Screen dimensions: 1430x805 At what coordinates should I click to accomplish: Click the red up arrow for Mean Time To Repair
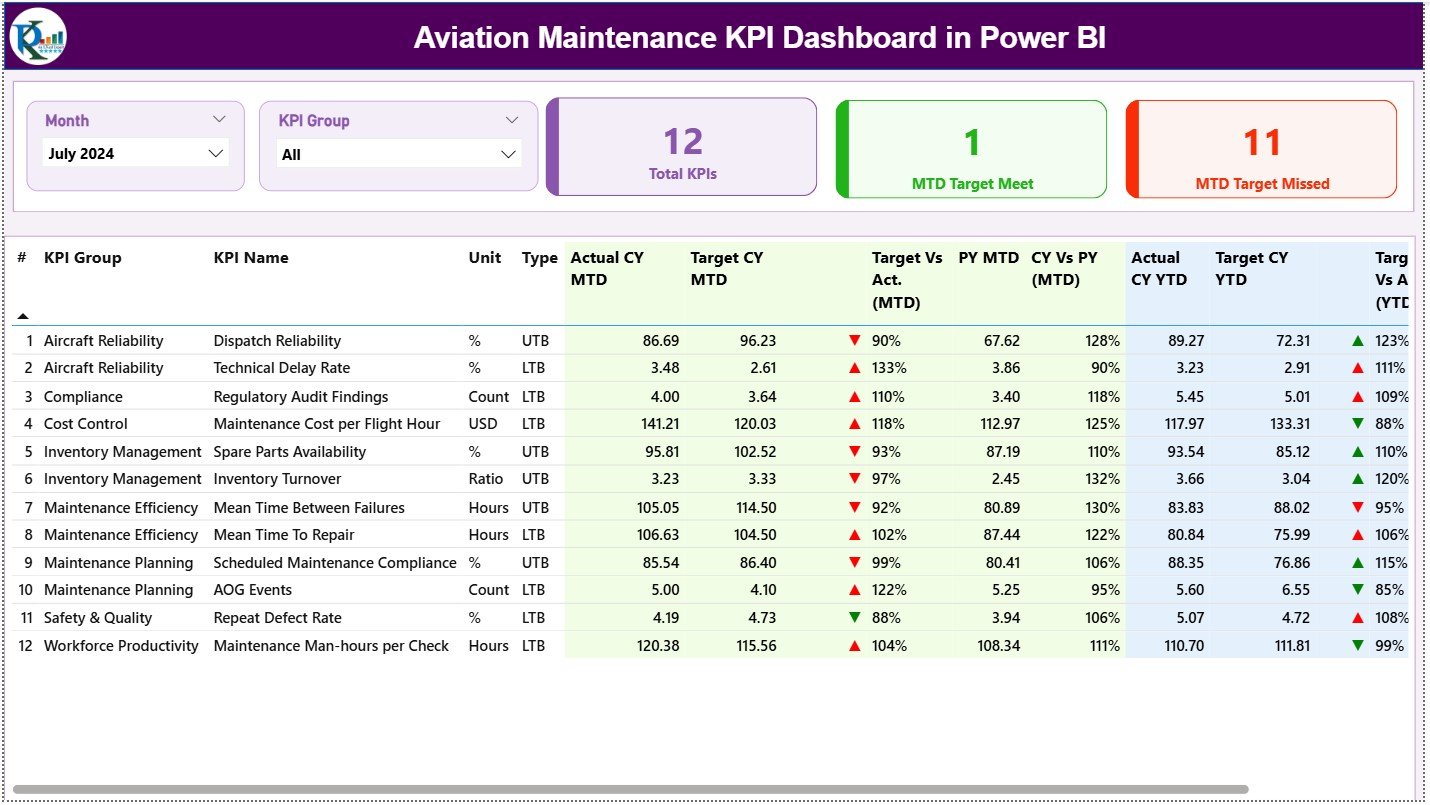(854, 534)
